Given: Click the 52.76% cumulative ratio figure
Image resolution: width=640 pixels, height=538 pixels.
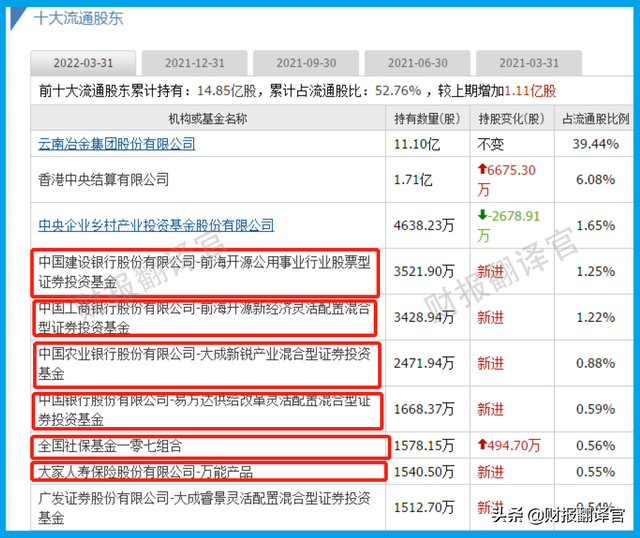Looking at the screenshot, I should coord(398,91).
